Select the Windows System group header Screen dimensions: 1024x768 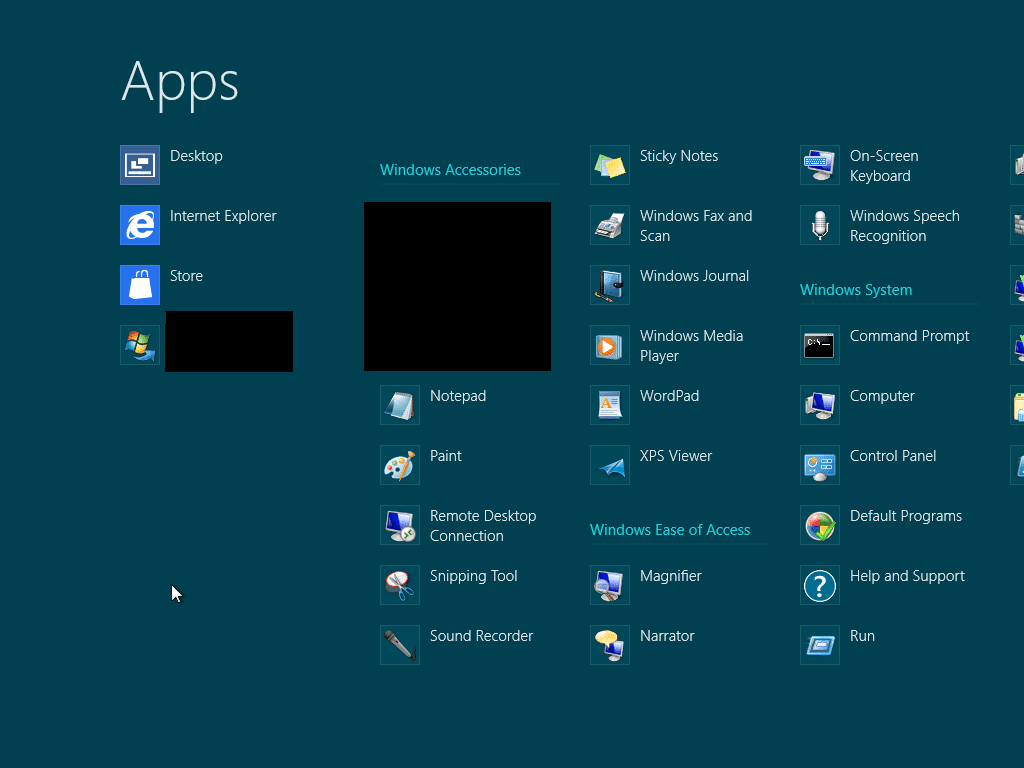856,290
